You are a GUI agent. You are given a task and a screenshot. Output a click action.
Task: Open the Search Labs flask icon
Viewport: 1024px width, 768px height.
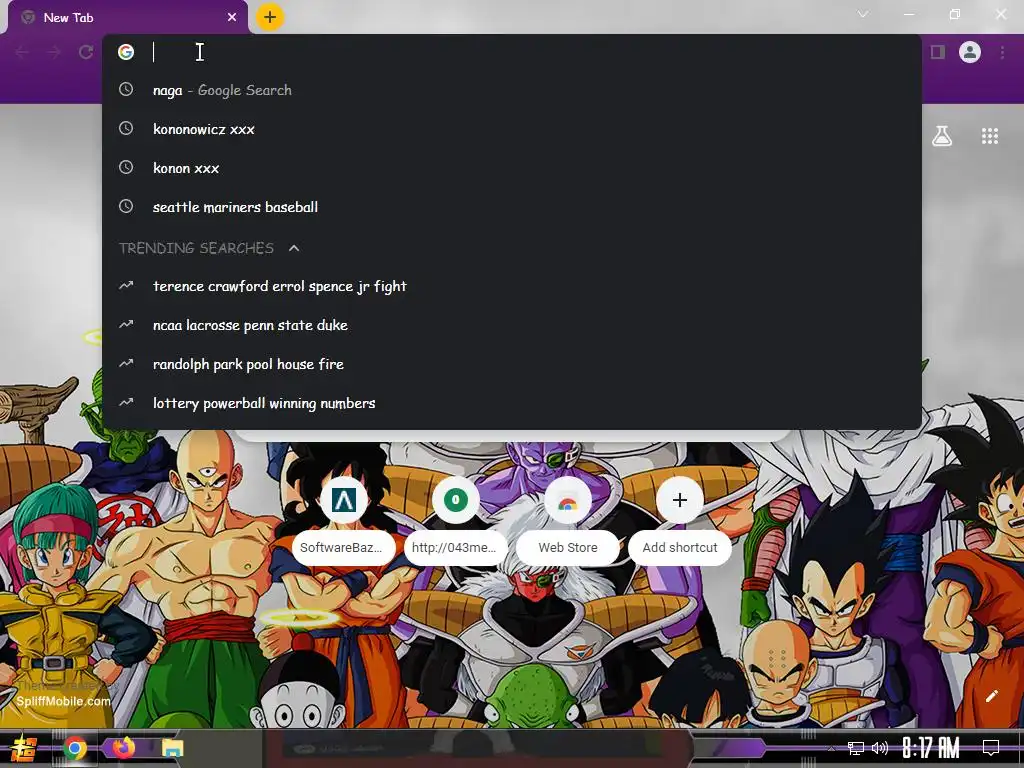942,136
